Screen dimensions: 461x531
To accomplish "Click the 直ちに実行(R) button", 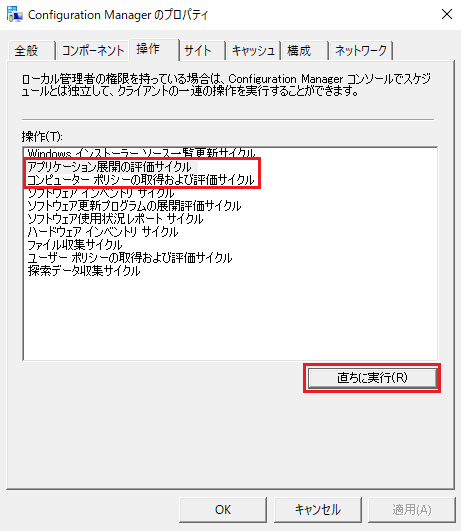I will tap(372, 378).
